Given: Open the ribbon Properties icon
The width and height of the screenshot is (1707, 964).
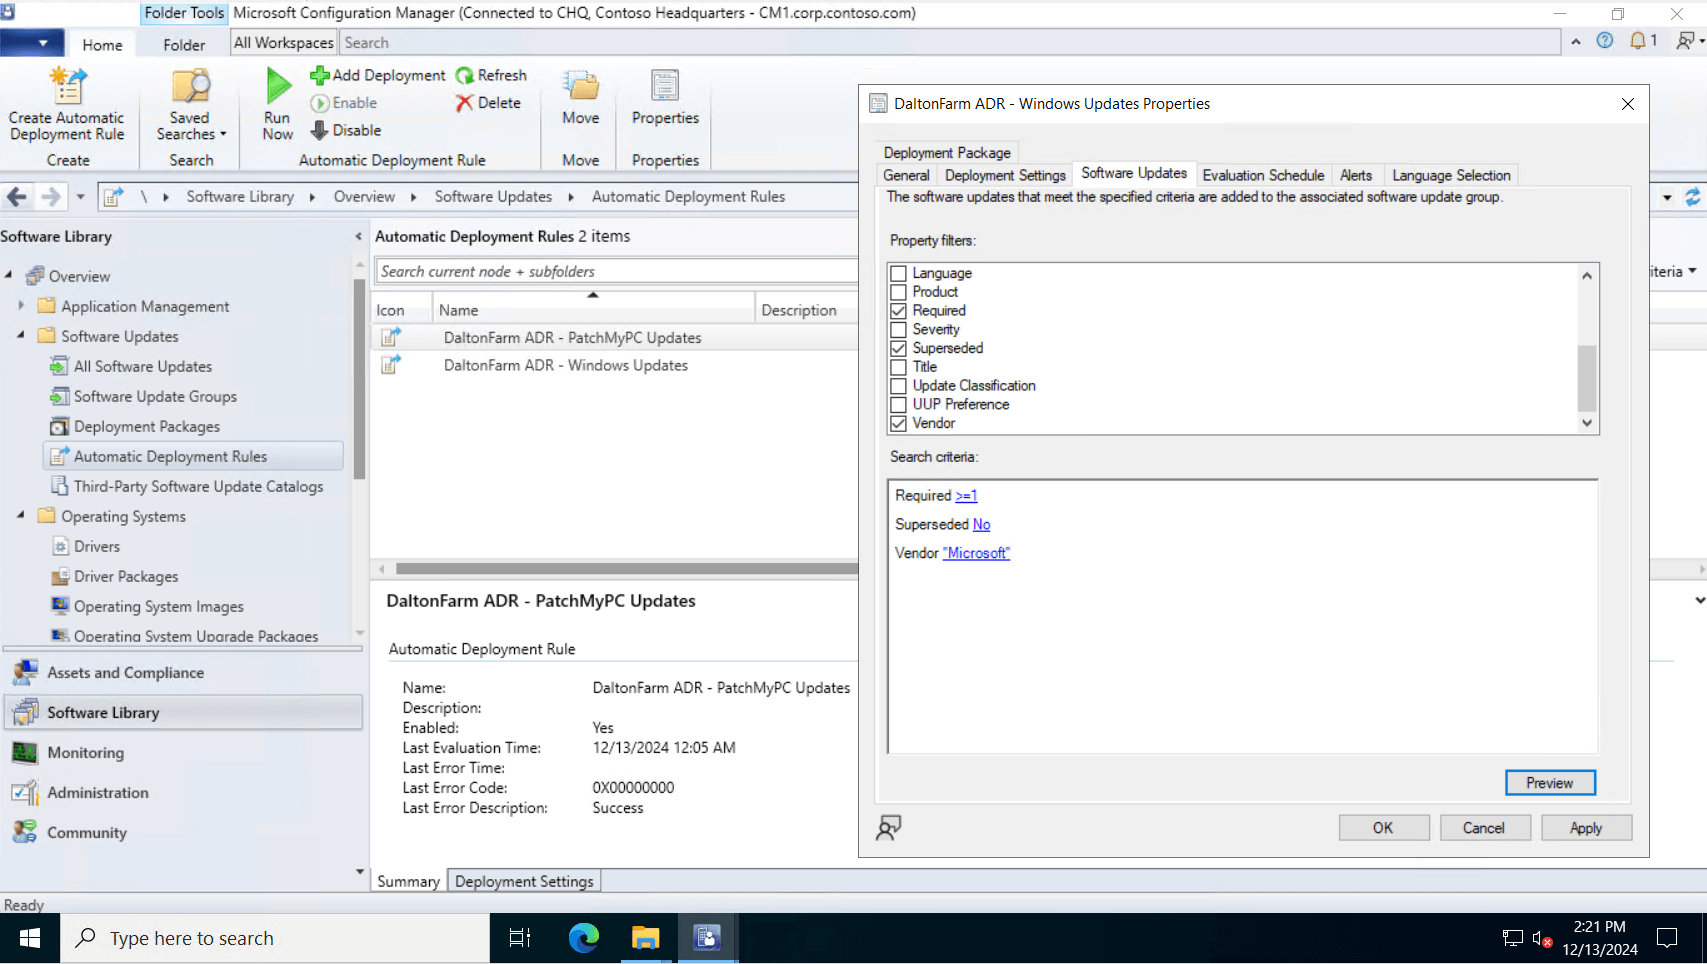Looking at the screenshot, I should [665, 86].
